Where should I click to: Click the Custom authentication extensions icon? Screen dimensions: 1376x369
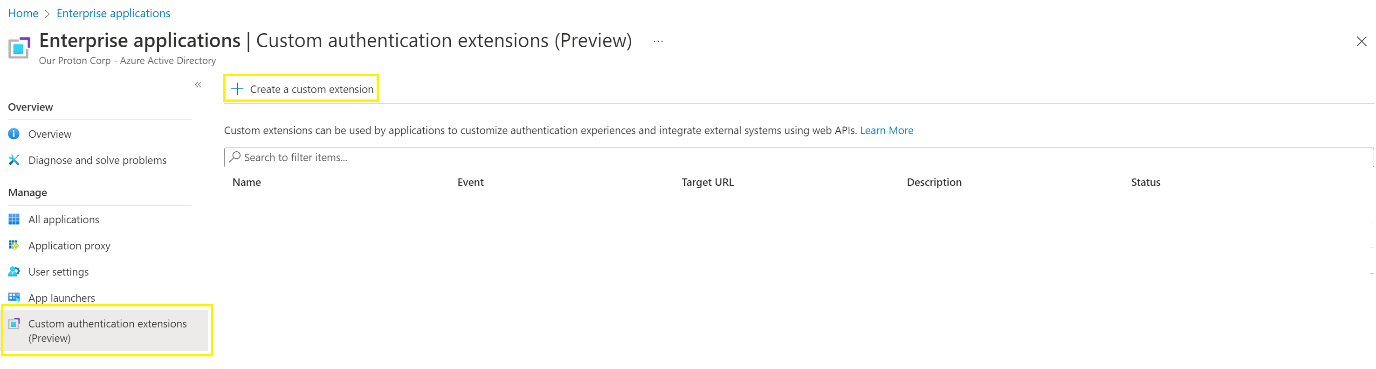pyautogui.click(x=14, y=324)
